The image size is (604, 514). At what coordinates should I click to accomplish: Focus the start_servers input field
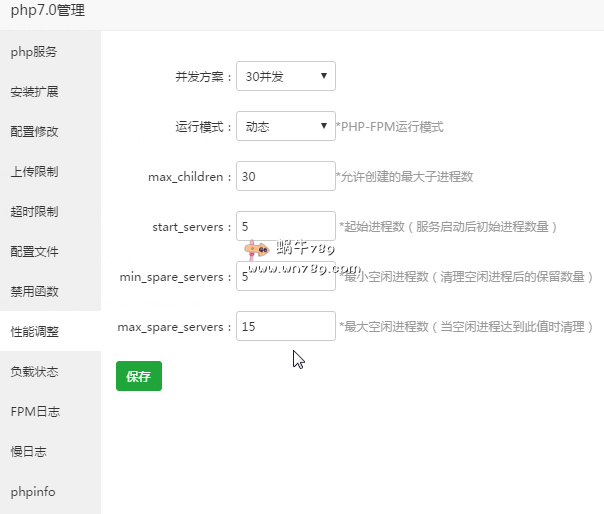point(285,226)
